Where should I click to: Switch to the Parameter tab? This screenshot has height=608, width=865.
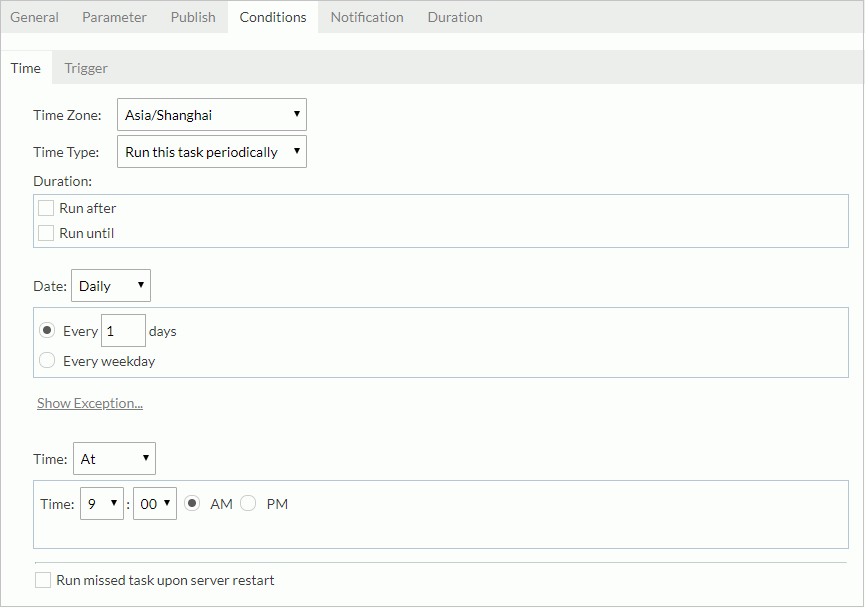pyautogui.click(x=113, y=17)
